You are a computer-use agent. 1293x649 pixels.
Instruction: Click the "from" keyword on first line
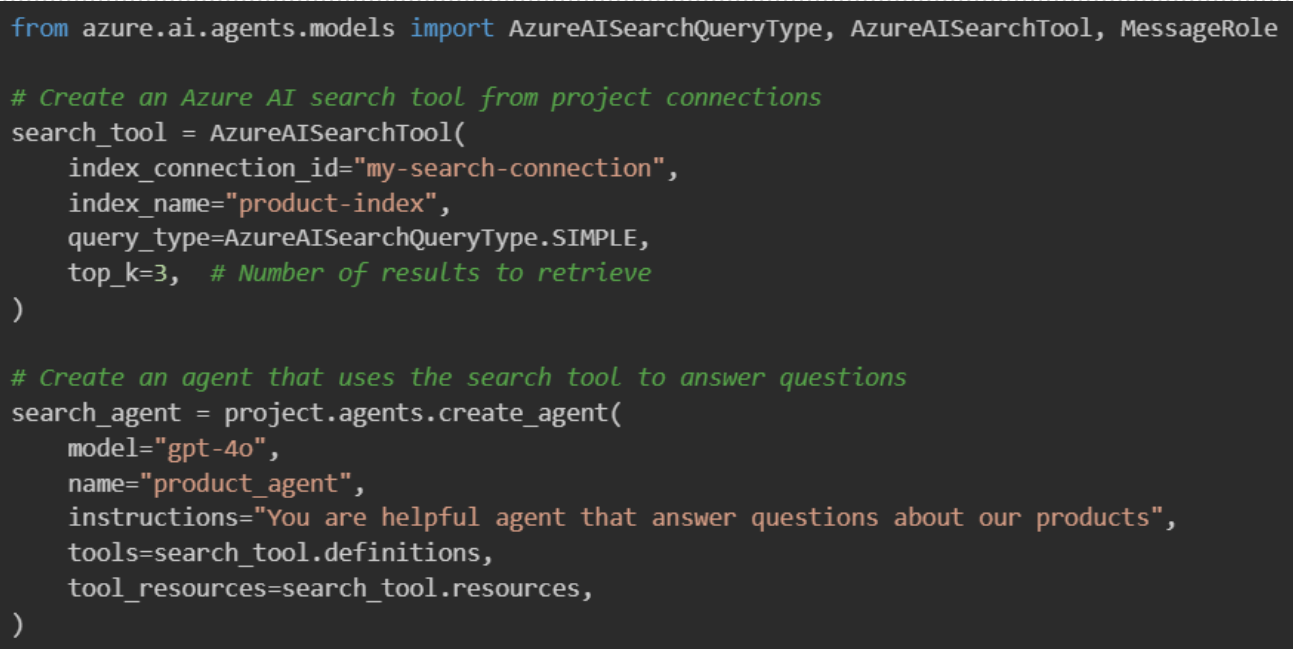pos(40,28)
